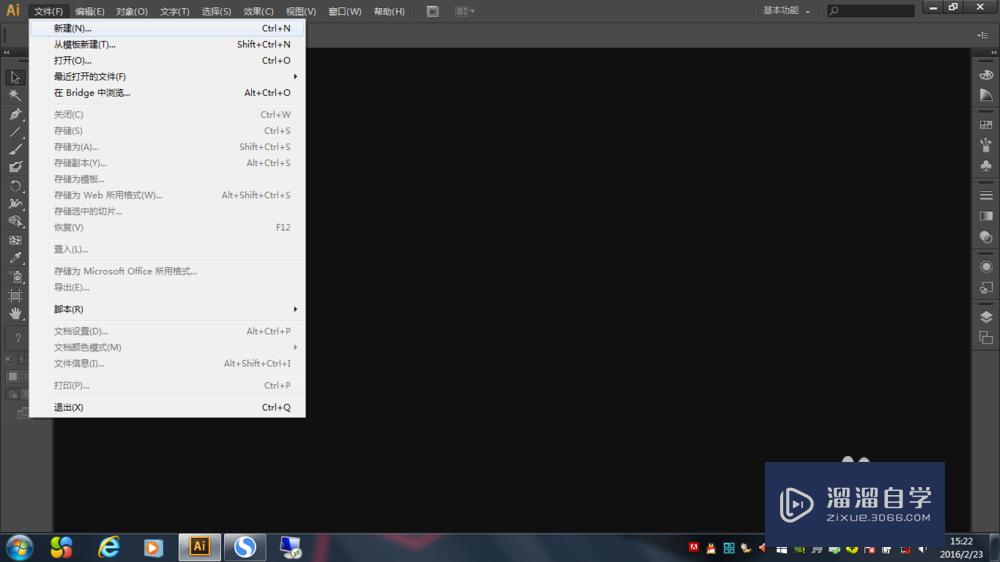Select the Warp tool

click(x=15, y=203)
